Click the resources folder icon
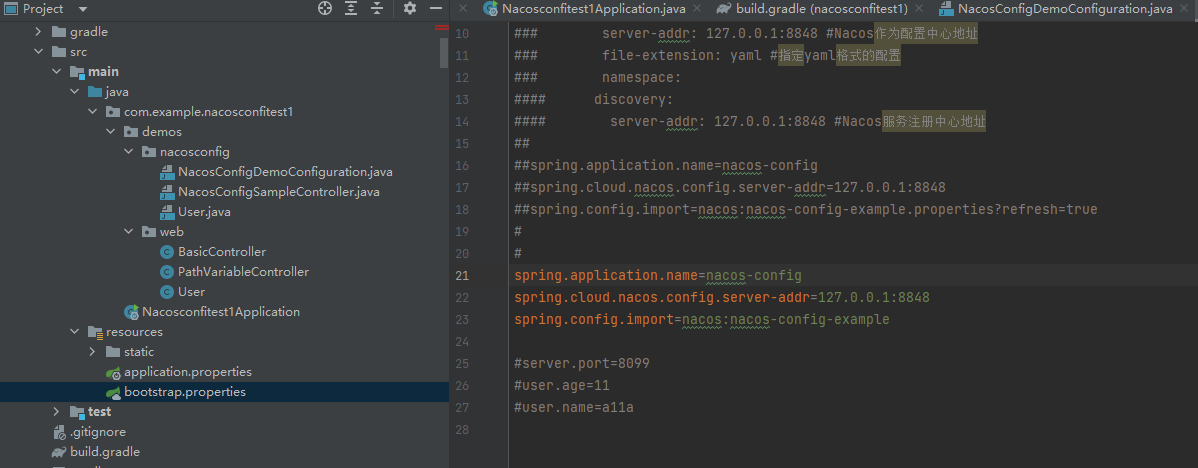Screen dimensions: 1198x468 coord(96,332)
